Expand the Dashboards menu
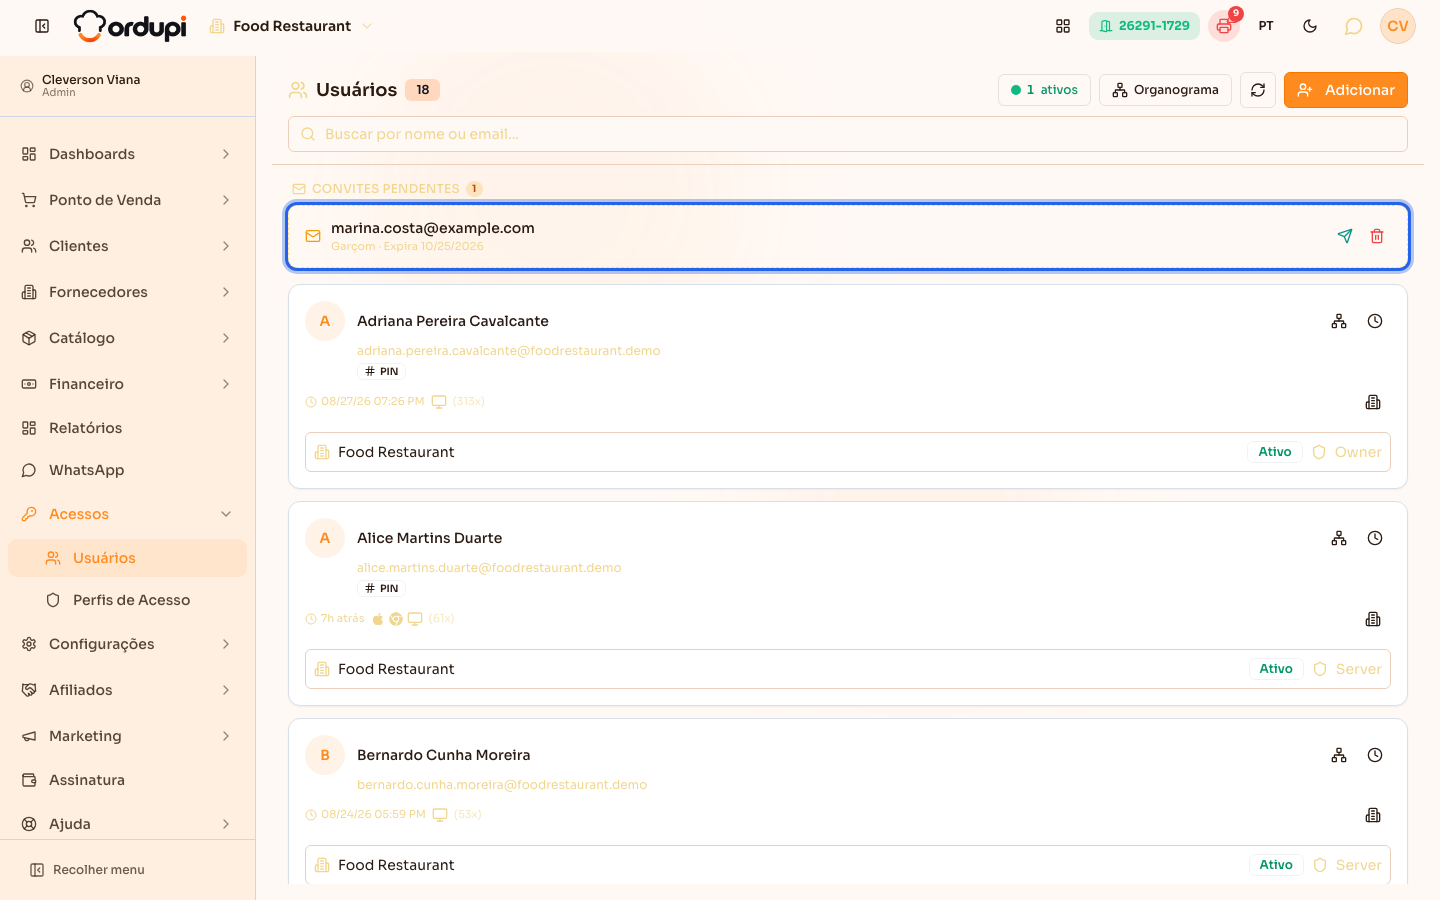1440x900 pixels. pyautogui.click(x=127, y=154)
